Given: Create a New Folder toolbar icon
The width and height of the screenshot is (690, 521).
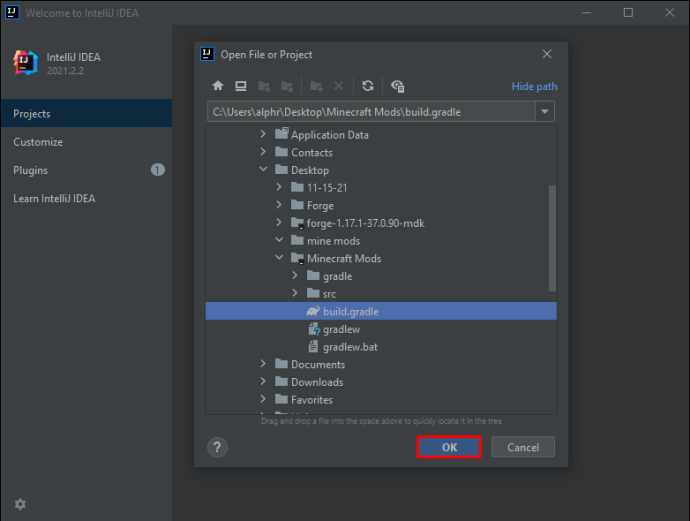Looking at the screenshot, I should (x=316, y=86).
